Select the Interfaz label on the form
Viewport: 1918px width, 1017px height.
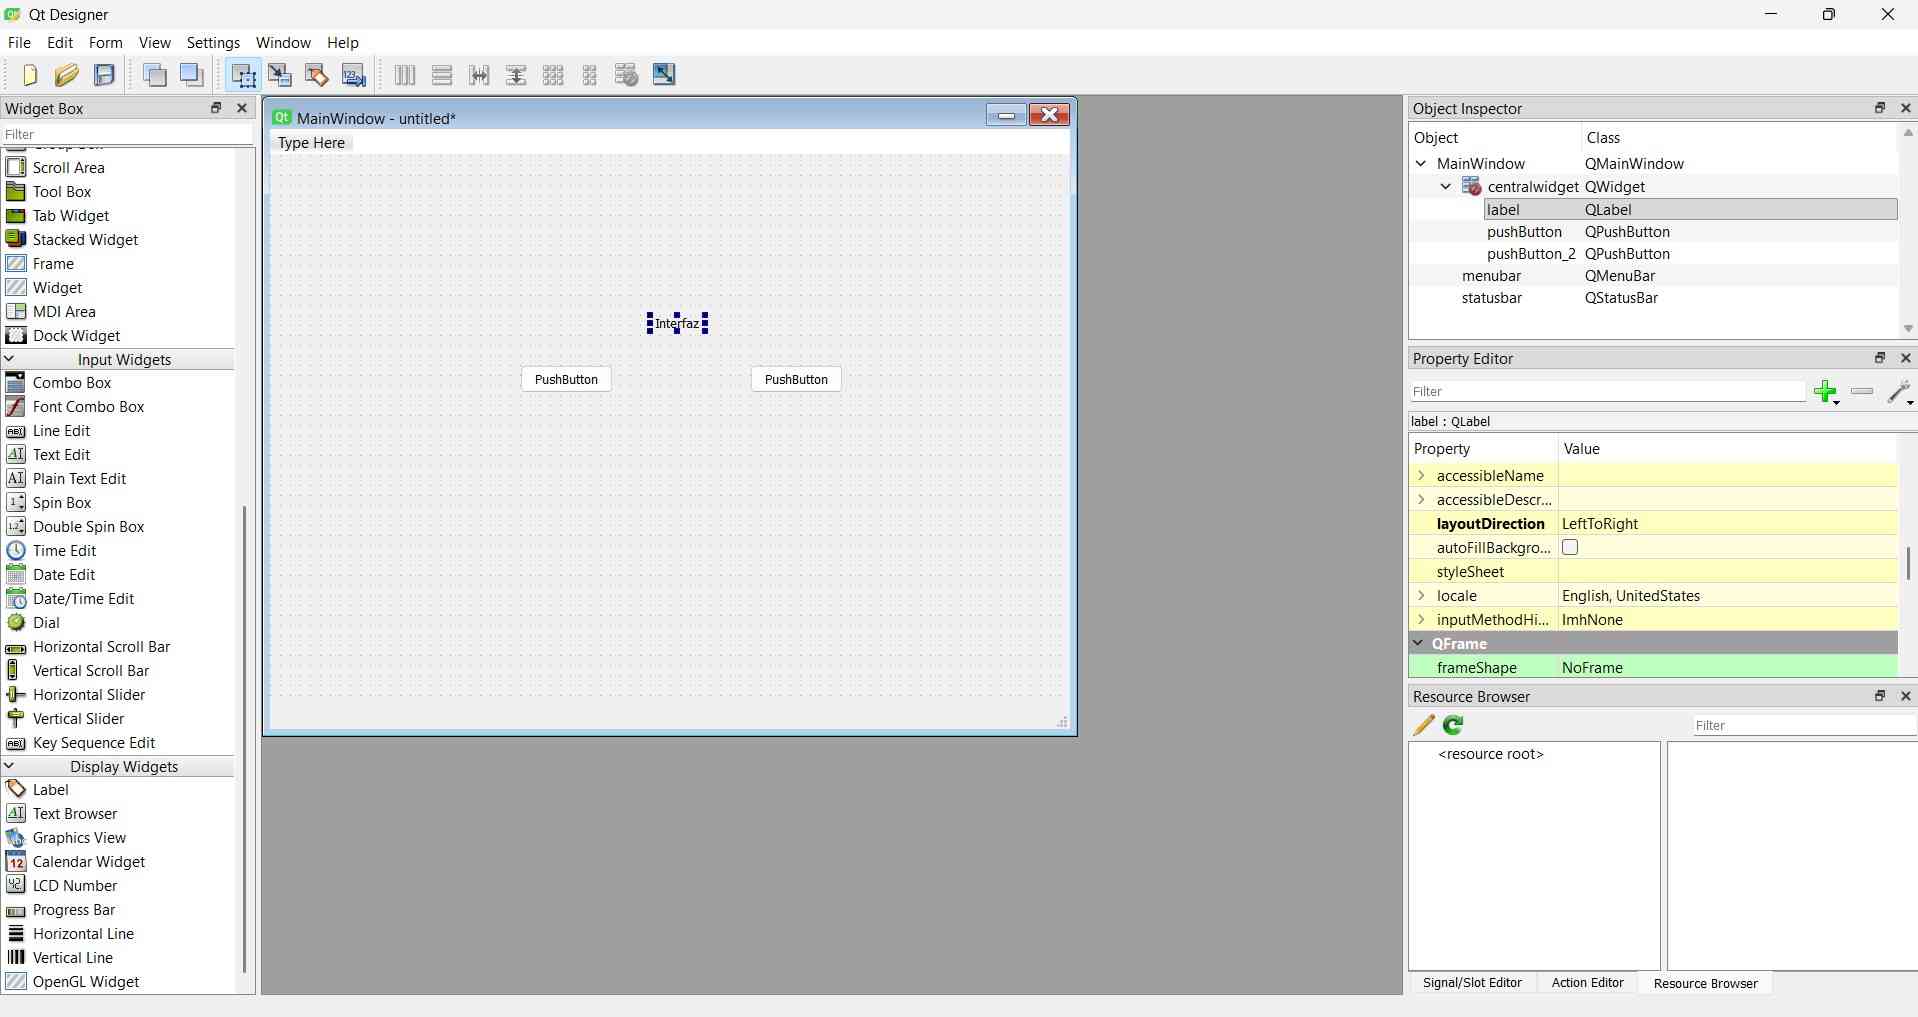(677, 323)
